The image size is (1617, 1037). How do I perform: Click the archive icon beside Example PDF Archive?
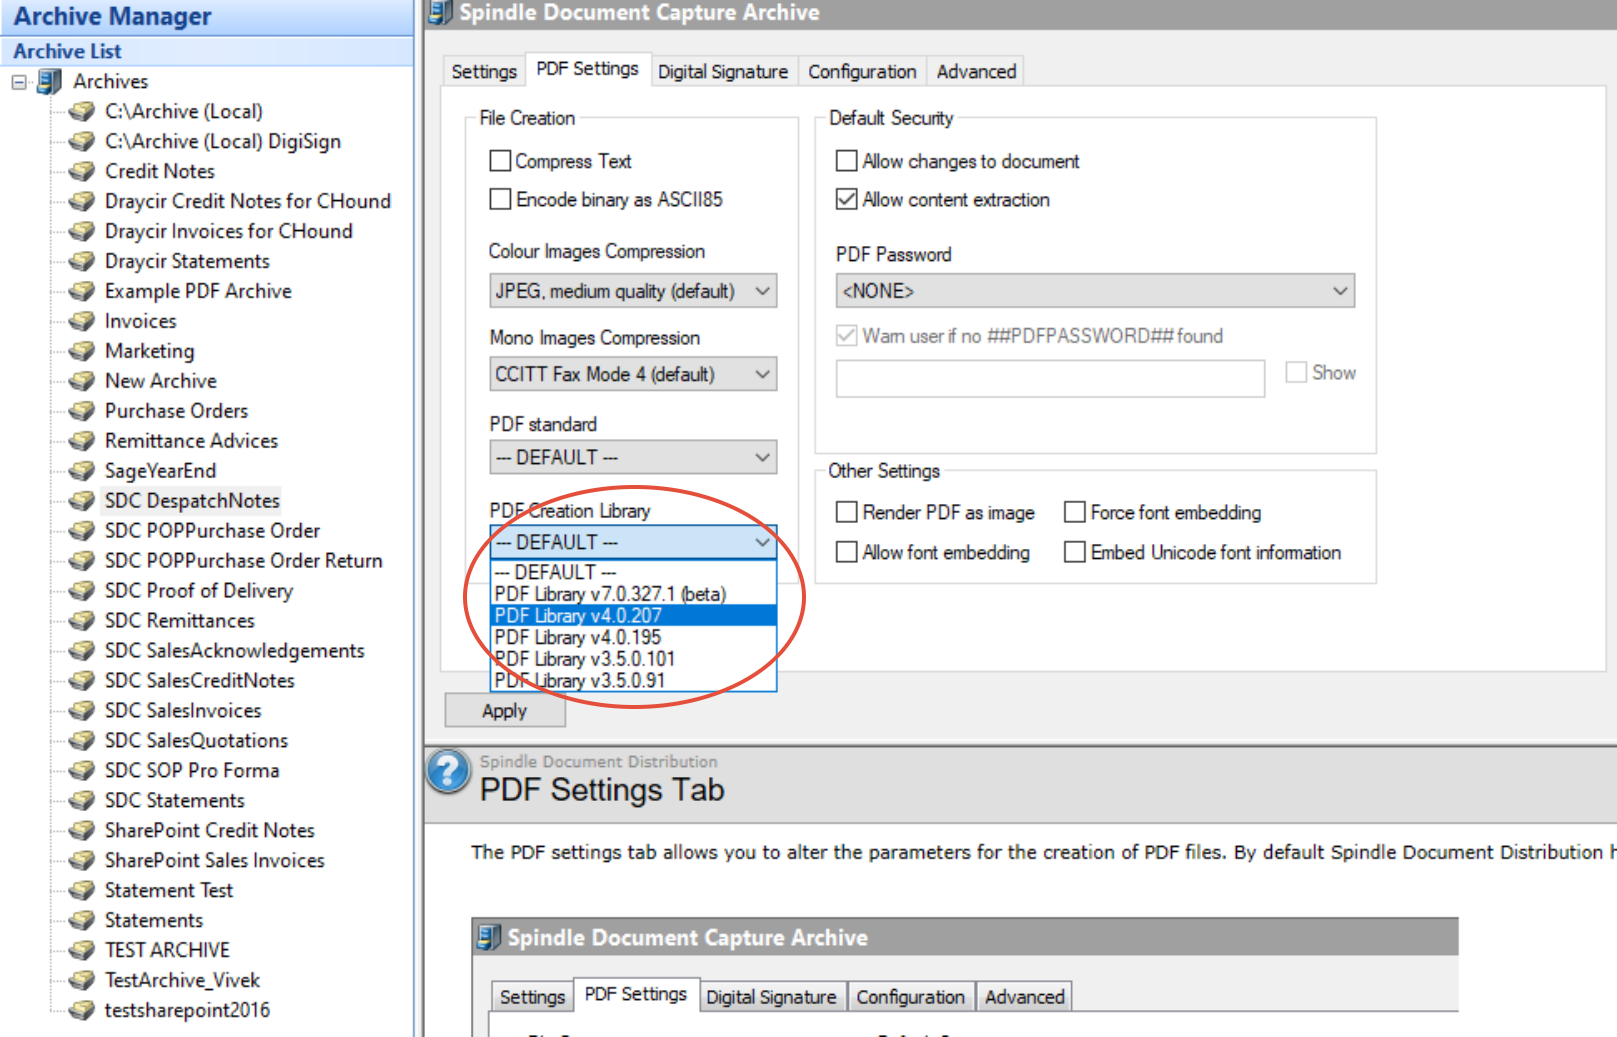pyautogui.click(x=81, y=291)
